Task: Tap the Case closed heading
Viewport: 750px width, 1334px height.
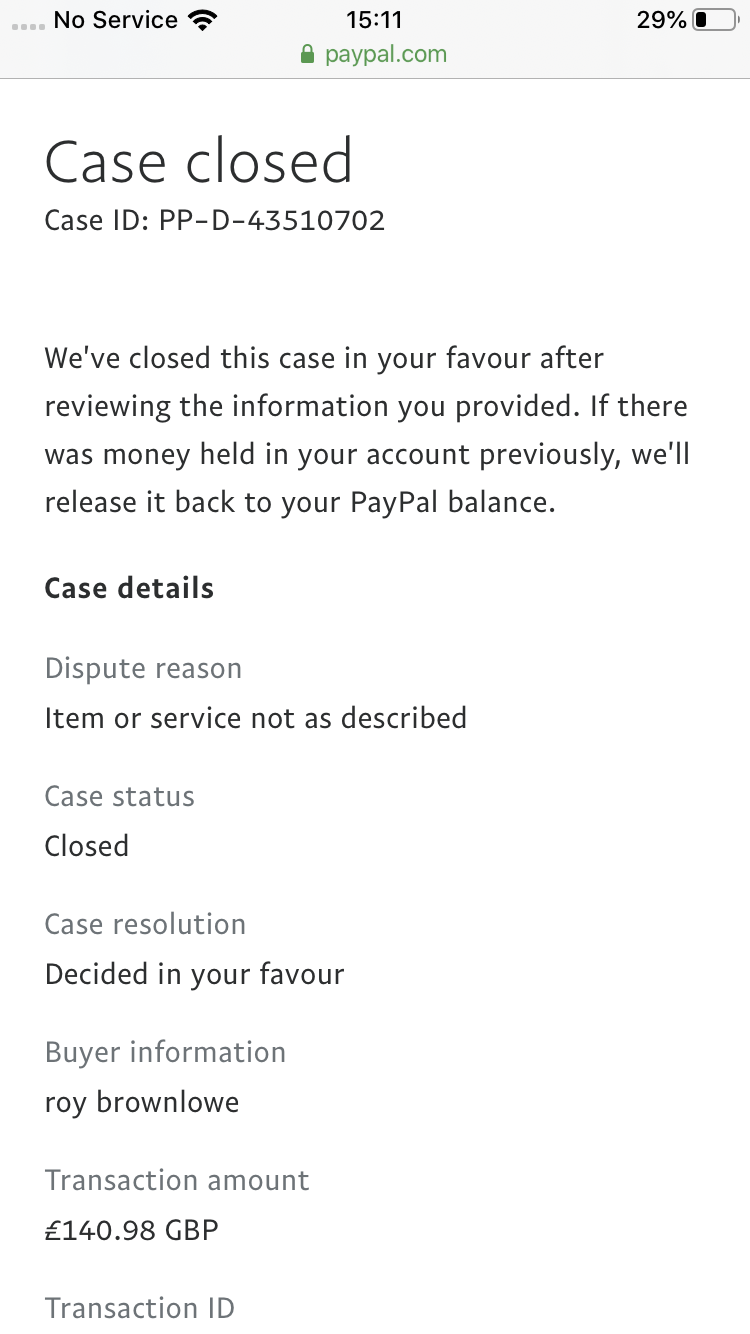Action: [199, 160]
